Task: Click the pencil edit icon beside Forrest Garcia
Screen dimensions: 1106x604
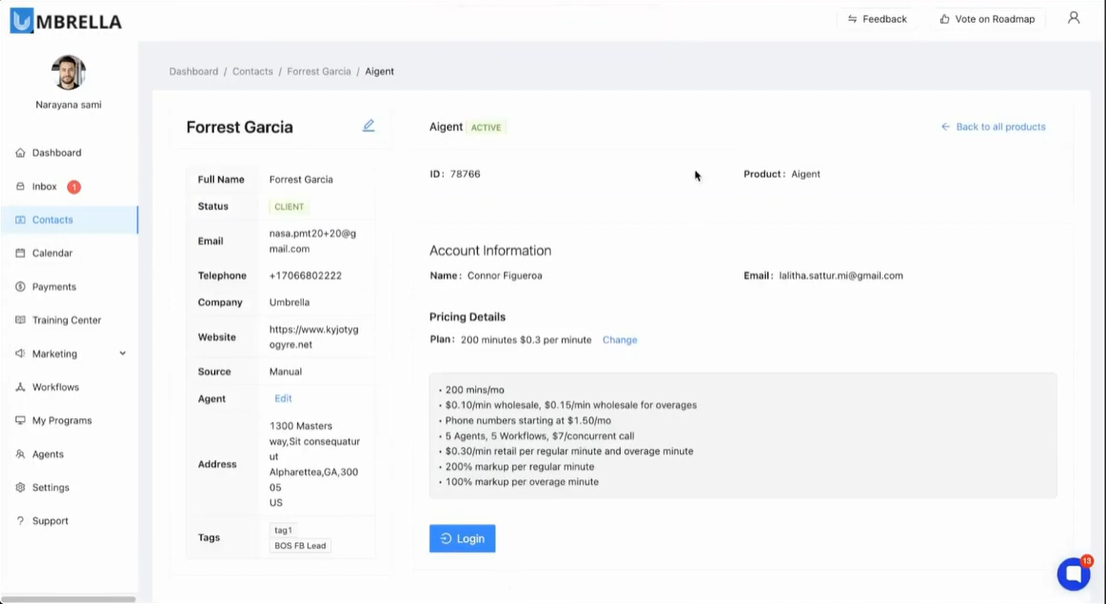Action: click(x=368, y=126)
